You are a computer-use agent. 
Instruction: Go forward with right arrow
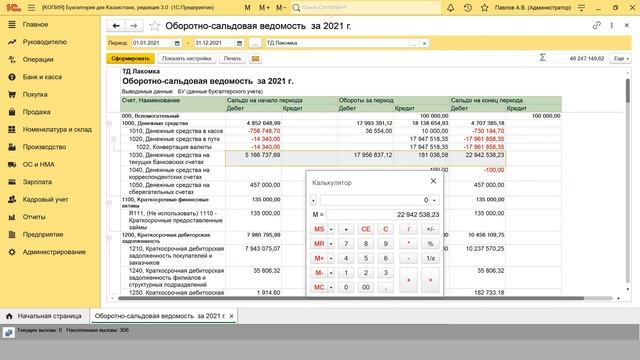(x=134, y=26)
